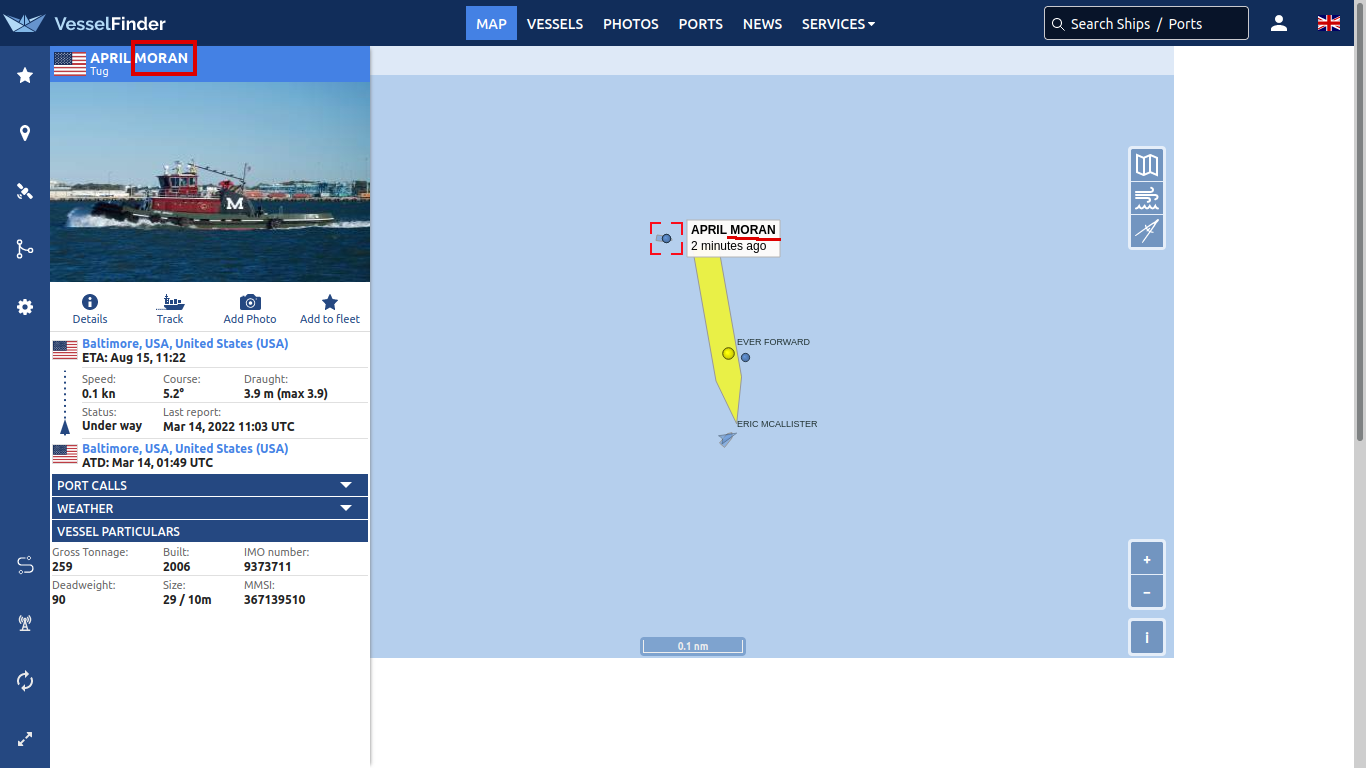Add vessel to fleet star

coord(330,309)
